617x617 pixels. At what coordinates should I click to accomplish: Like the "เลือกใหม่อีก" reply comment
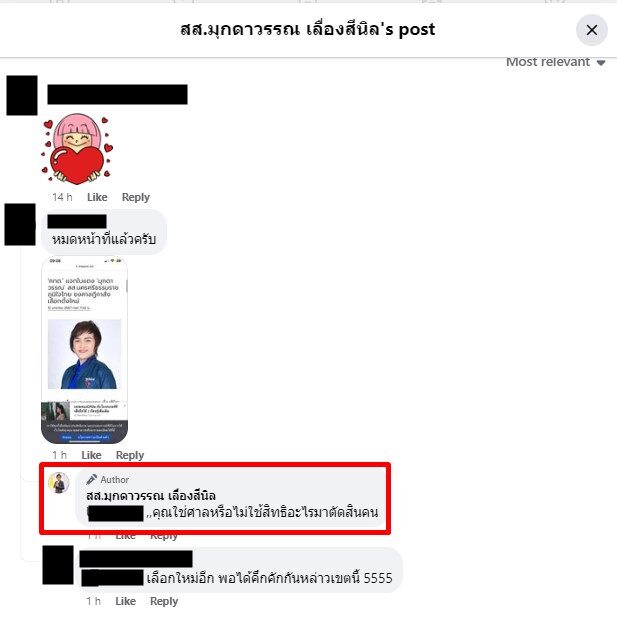click(126, 601)
